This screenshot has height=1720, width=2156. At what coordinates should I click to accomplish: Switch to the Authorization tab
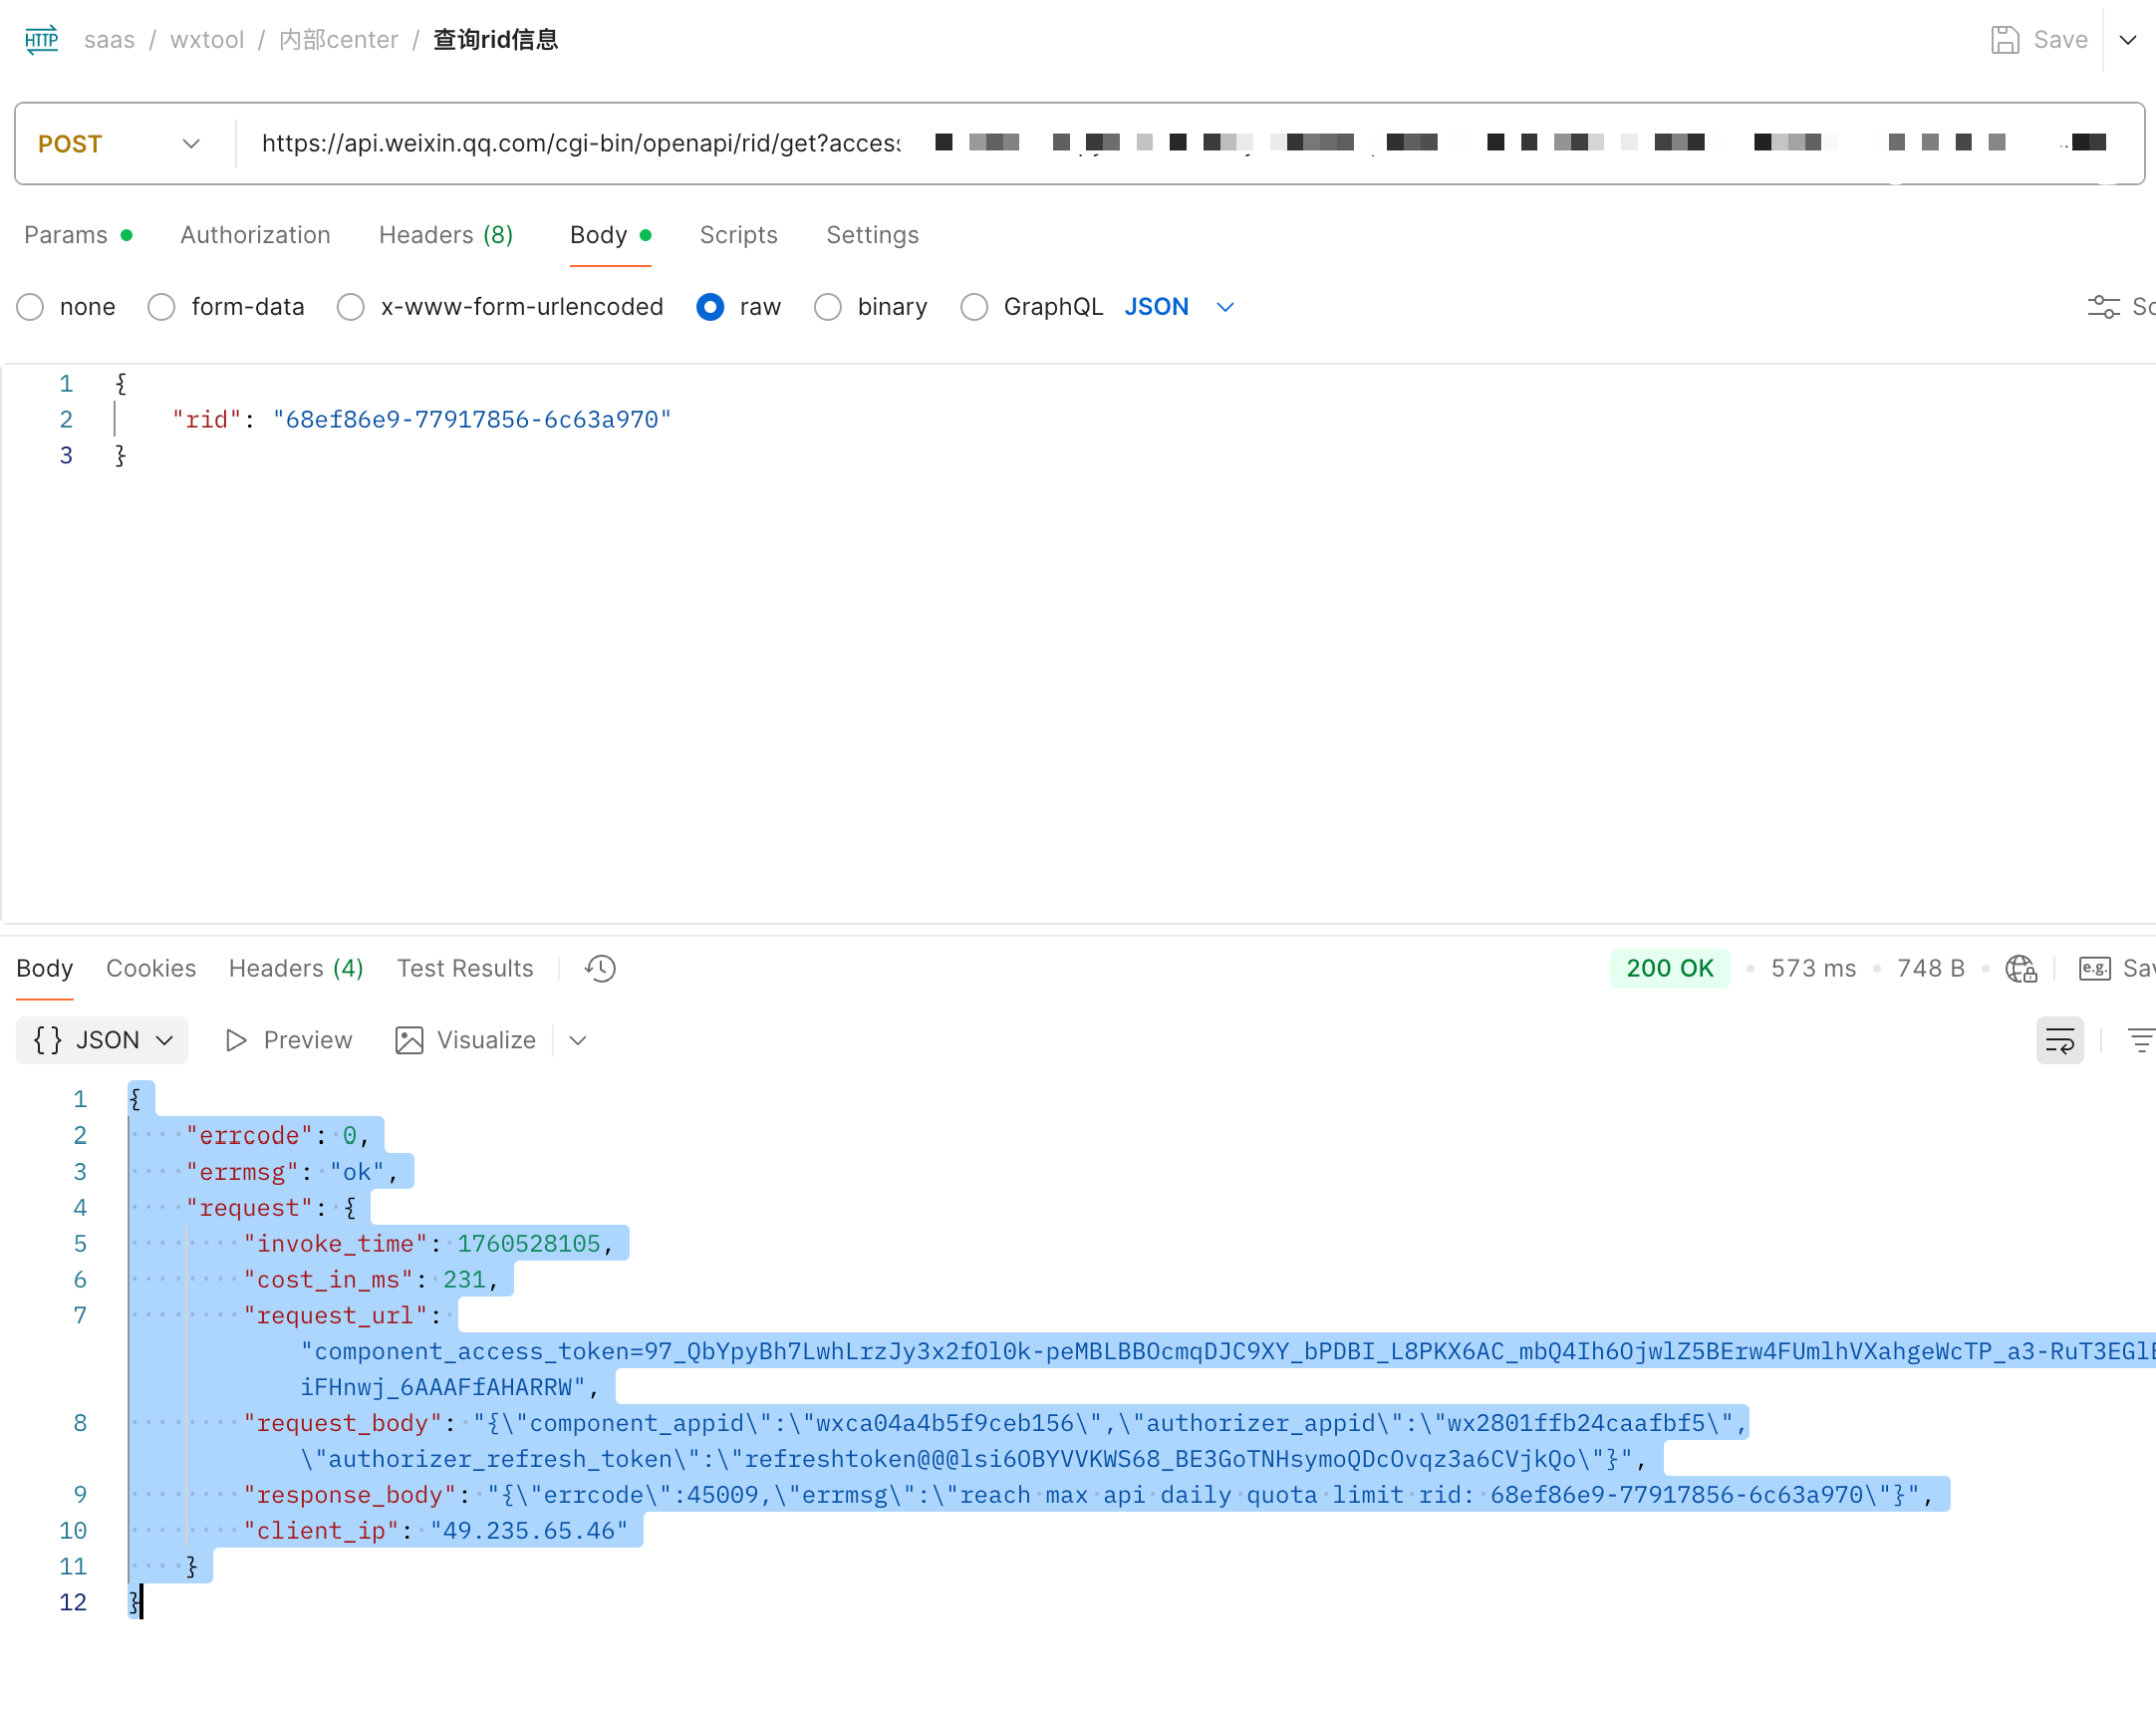coord(255,235)
